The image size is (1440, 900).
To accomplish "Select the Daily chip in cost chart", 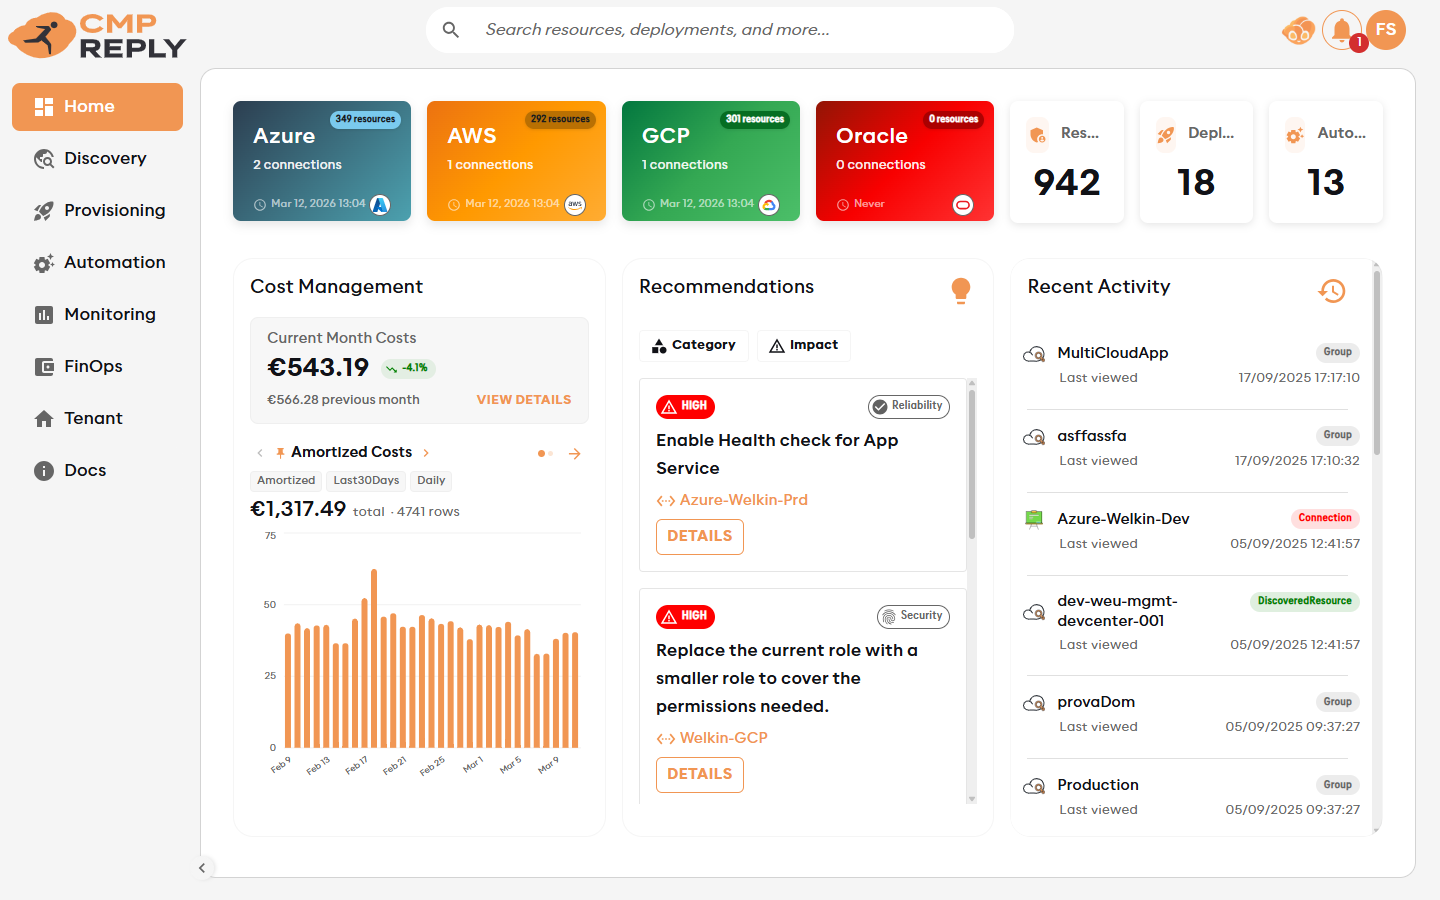I will [431, 481].
